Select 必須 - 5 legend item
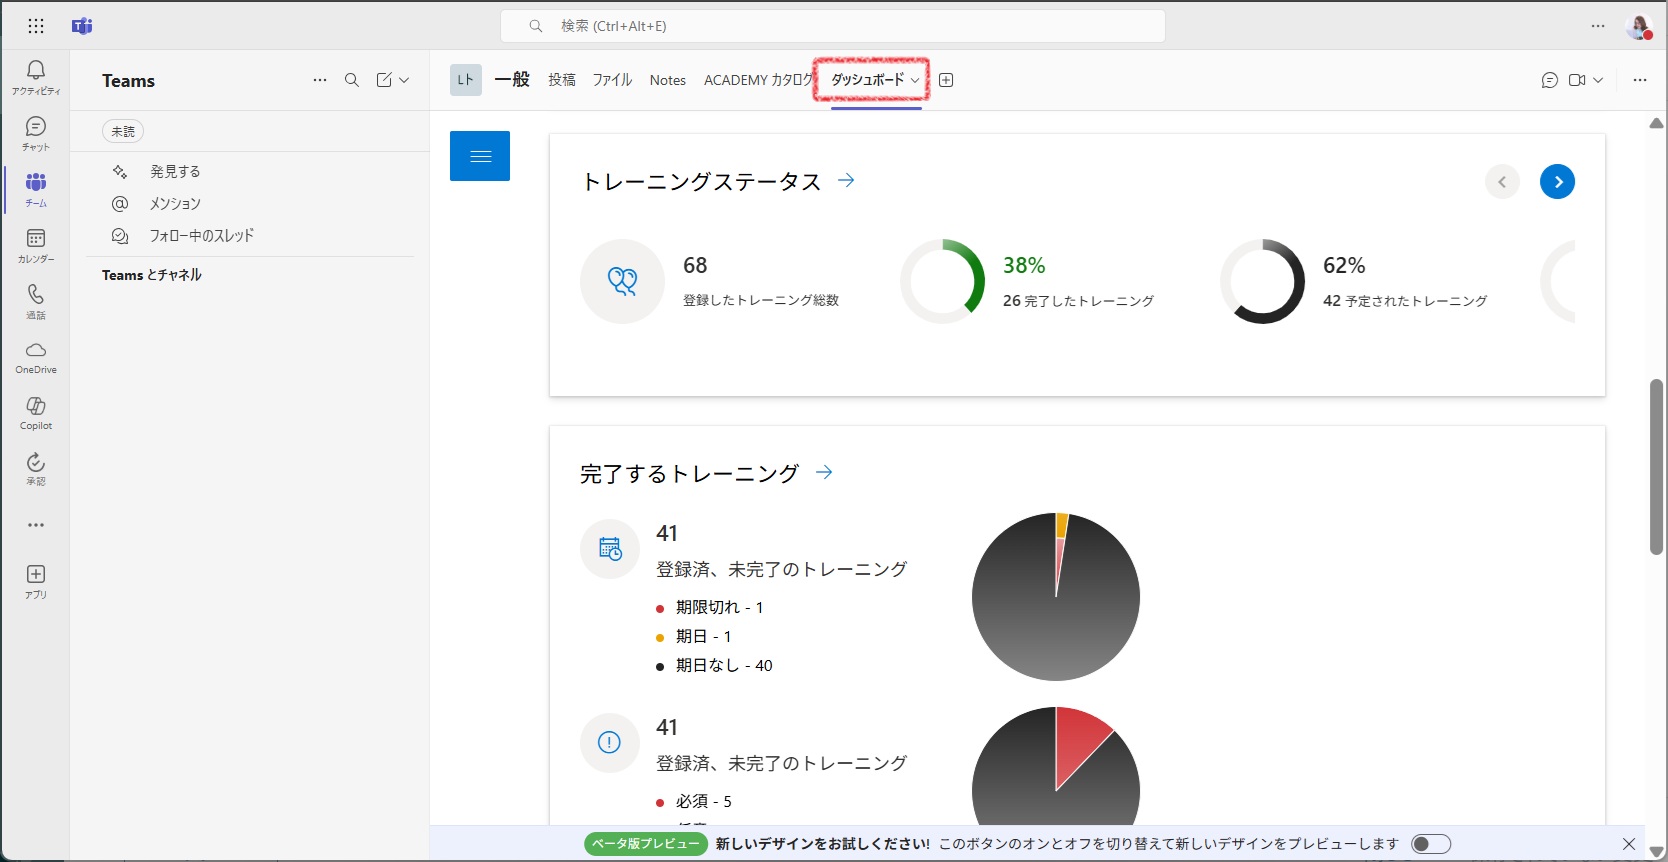The width and height of the screenshot is (1668, 862). point(694,802)
